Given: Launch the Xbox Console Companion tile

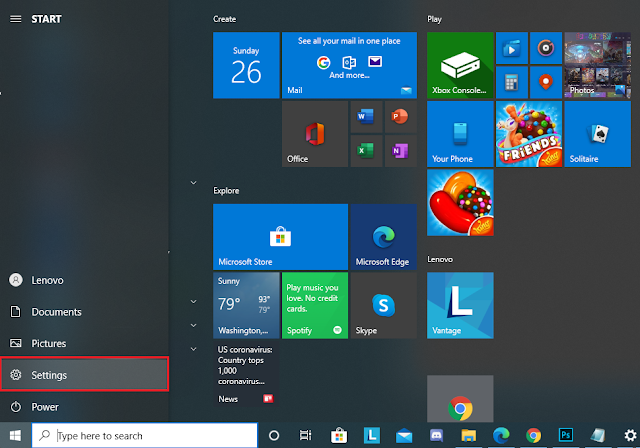Looking at the screenshot, I should pyautogui.click(x=460, y=65).
